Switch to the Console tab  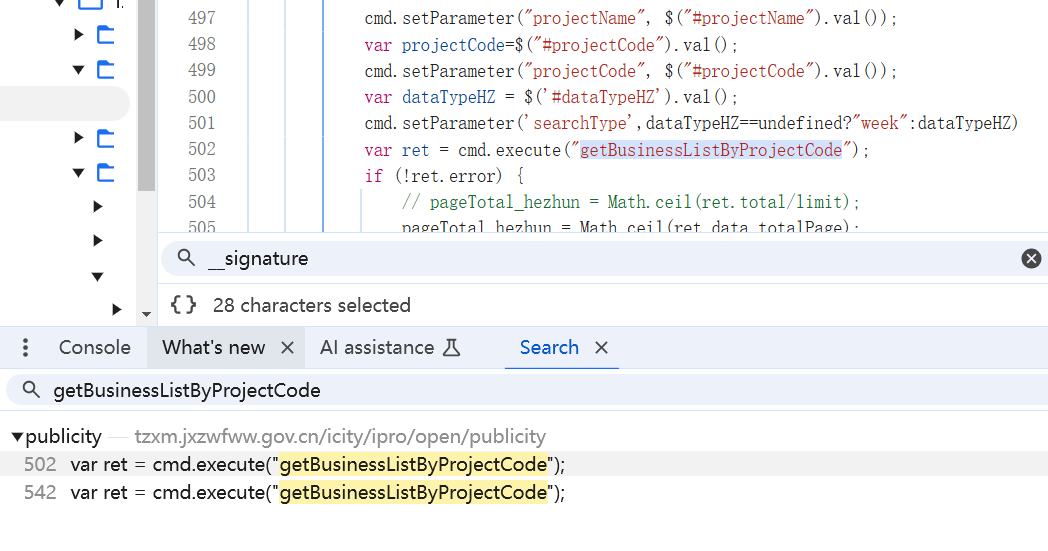pos(94,348)
